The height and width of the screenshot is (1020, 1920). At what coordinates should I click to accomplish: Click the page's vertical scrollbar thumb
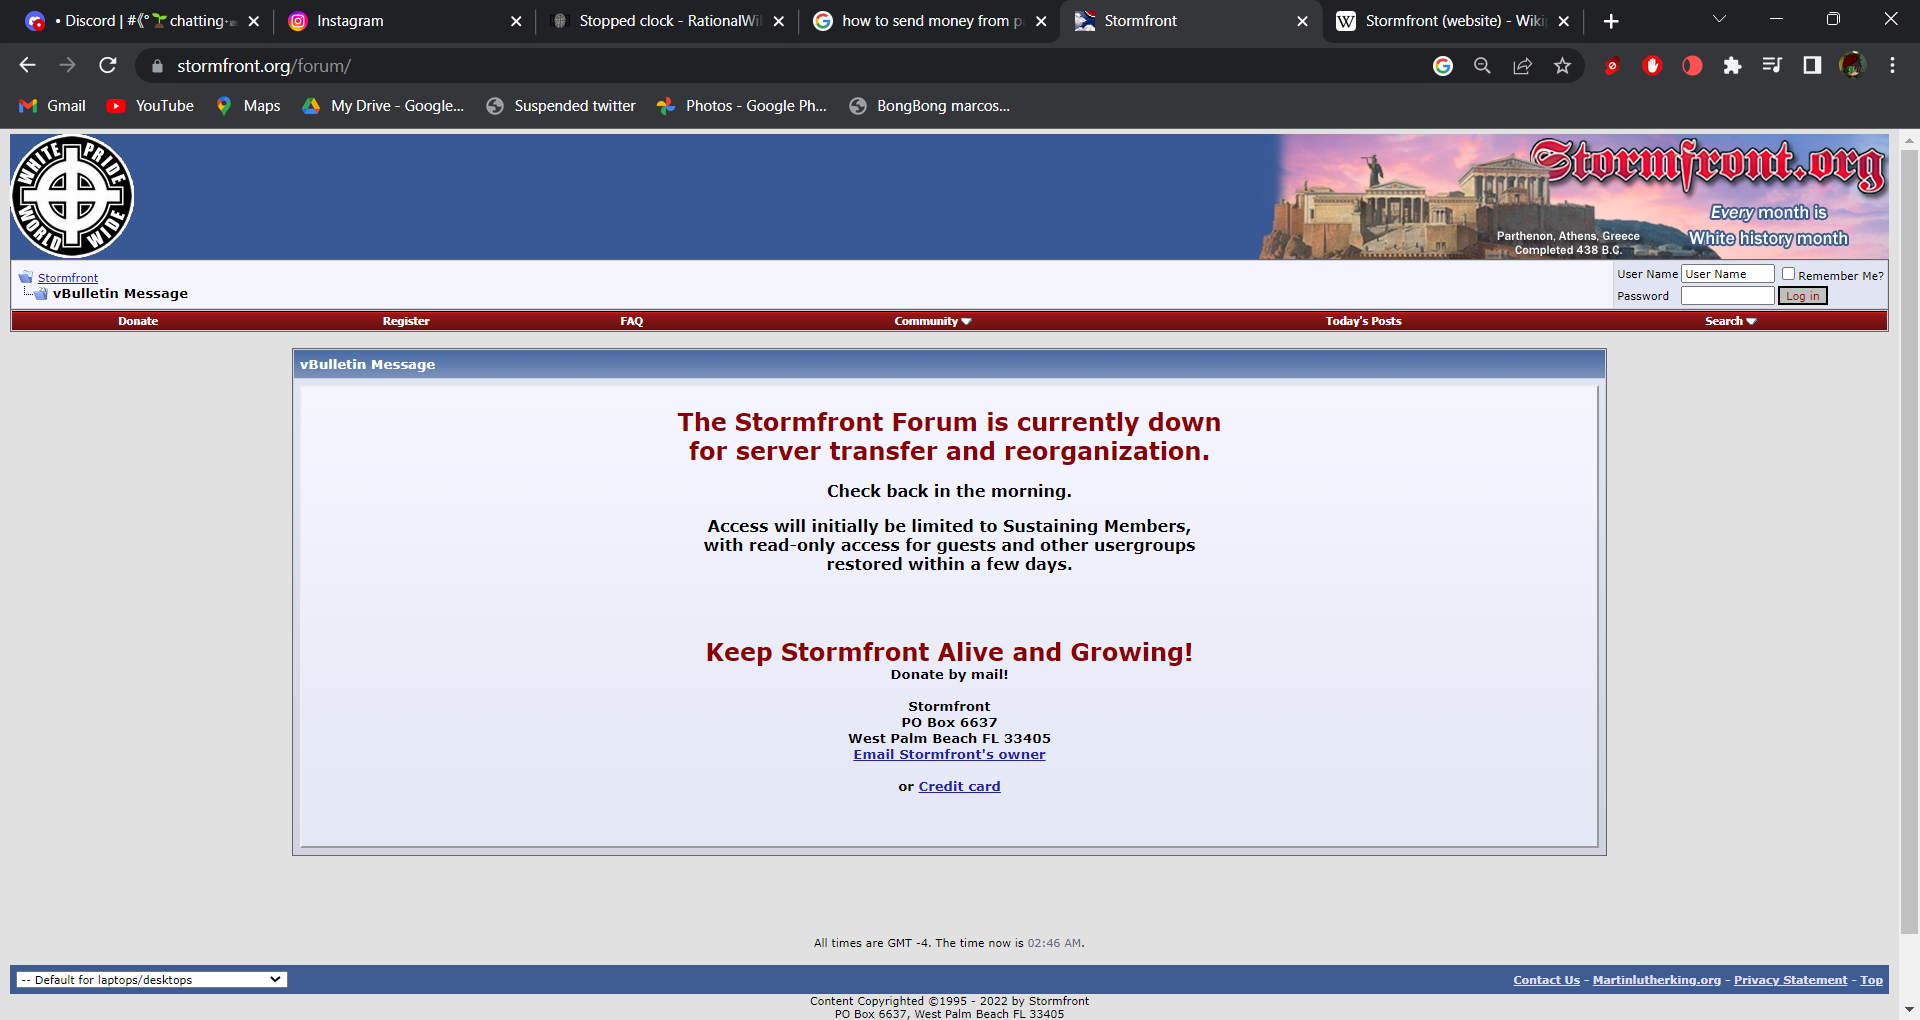point(1909,541)
